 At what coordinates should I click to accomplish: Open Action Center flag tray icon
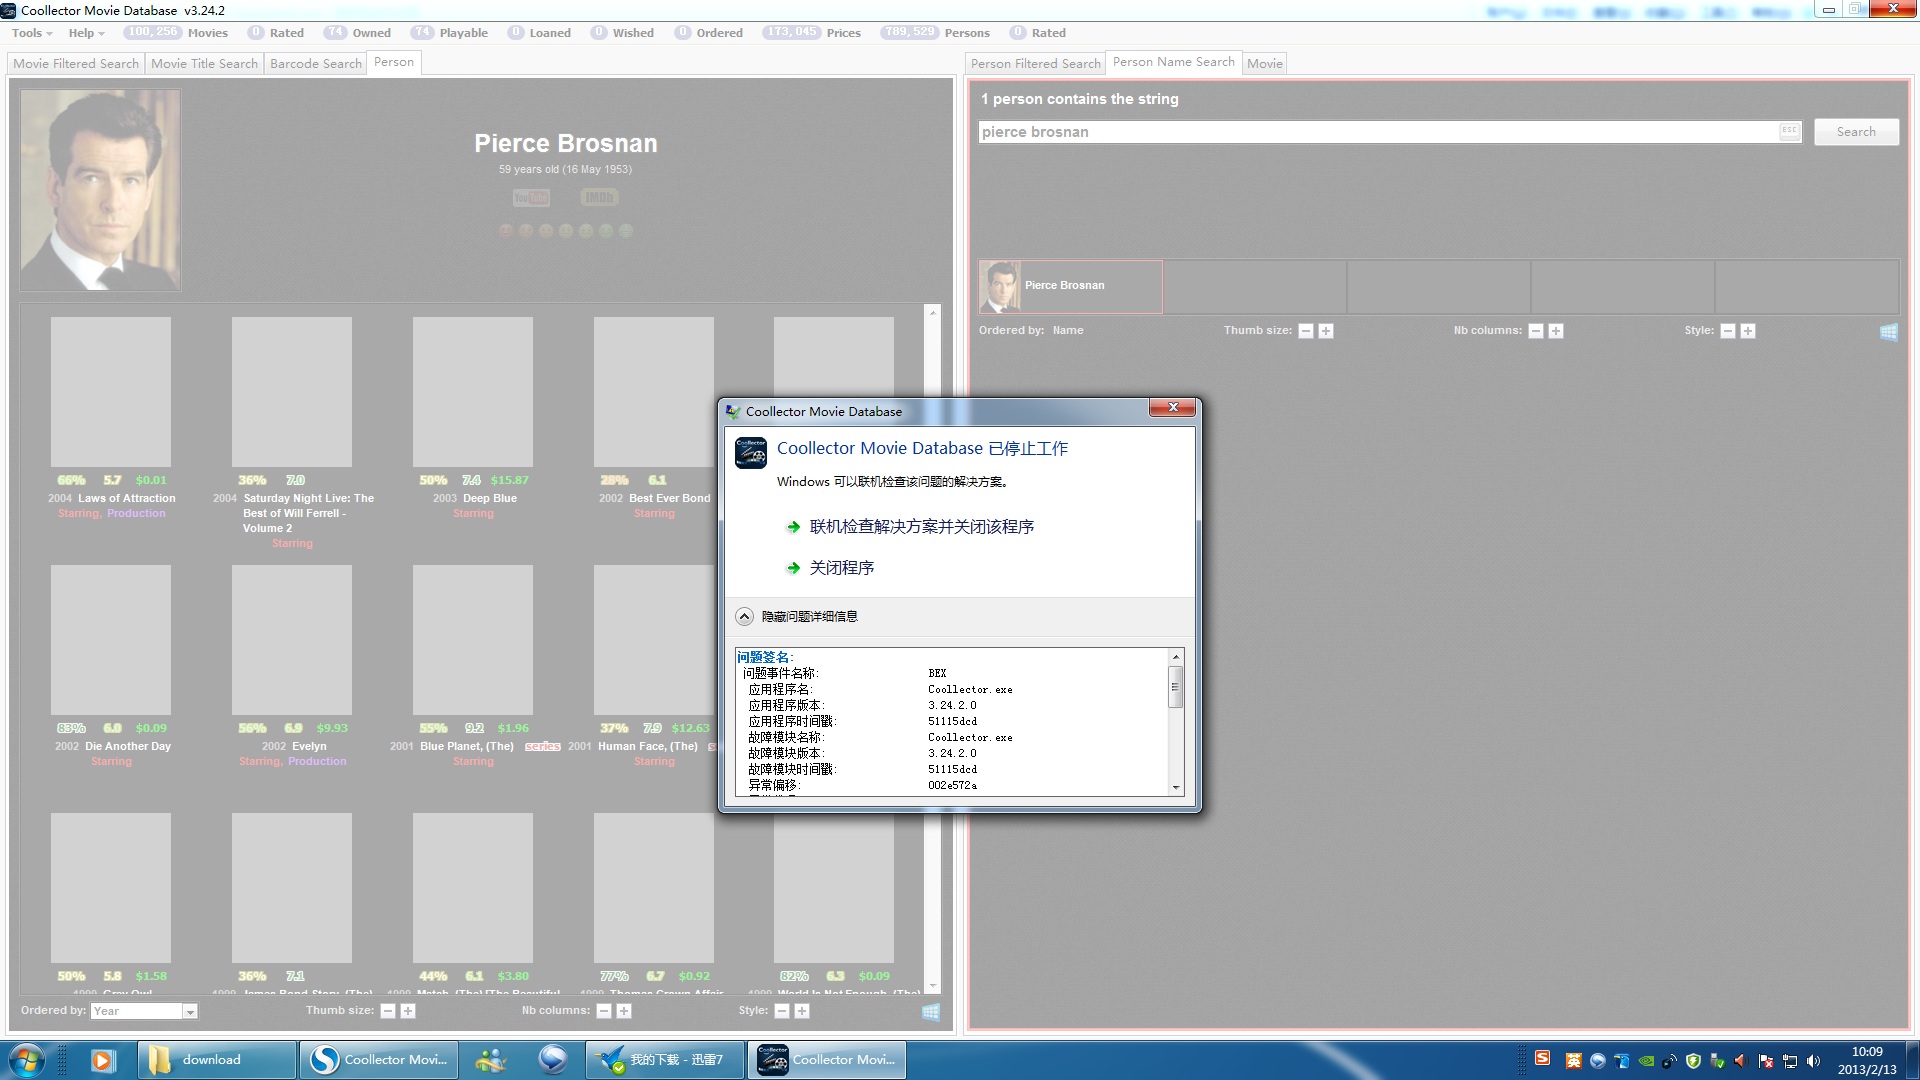[1765, 1062]
